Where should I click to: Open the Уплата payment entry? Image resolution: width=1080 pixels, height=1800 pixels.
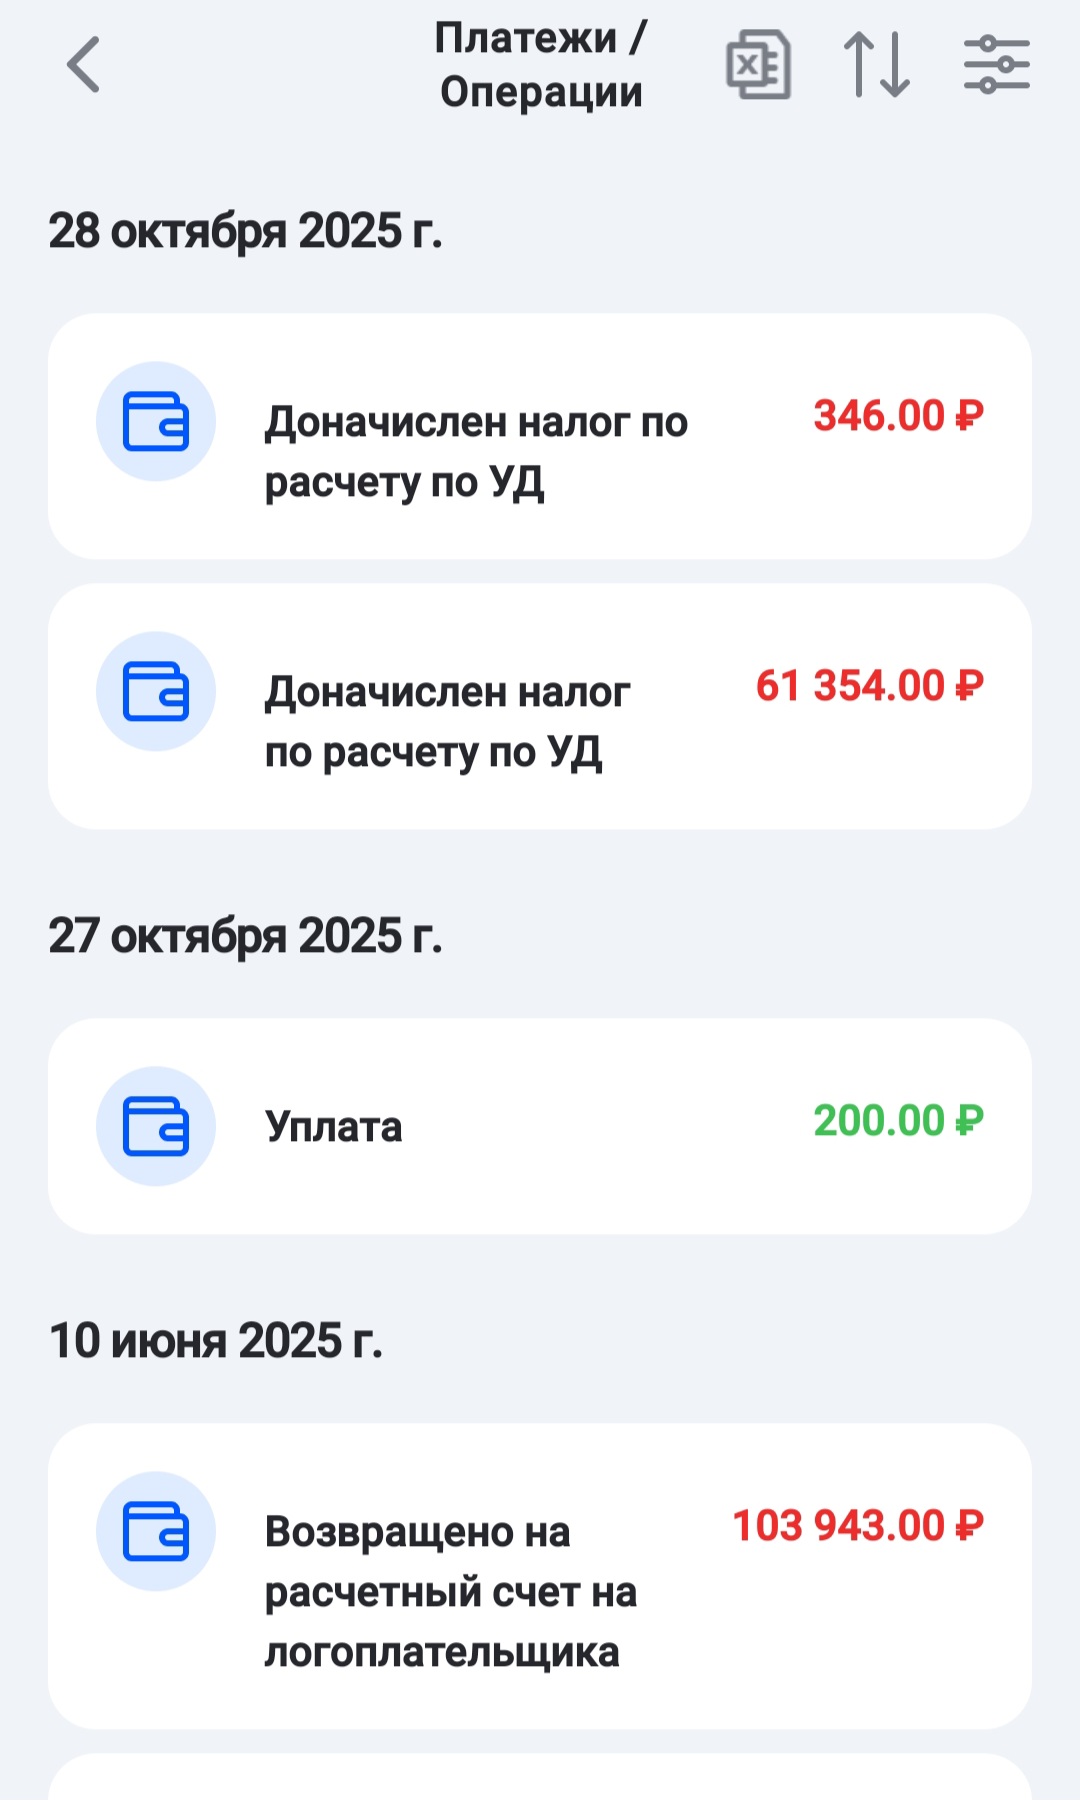click(x=334, y=1127)
